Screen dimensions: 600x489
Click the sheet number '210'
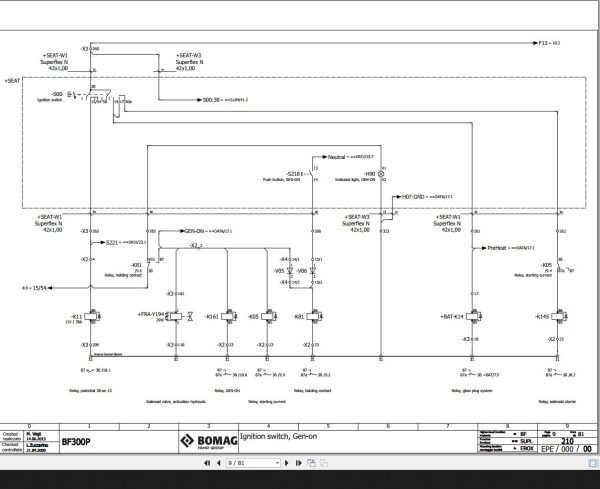tap(567, 441)
